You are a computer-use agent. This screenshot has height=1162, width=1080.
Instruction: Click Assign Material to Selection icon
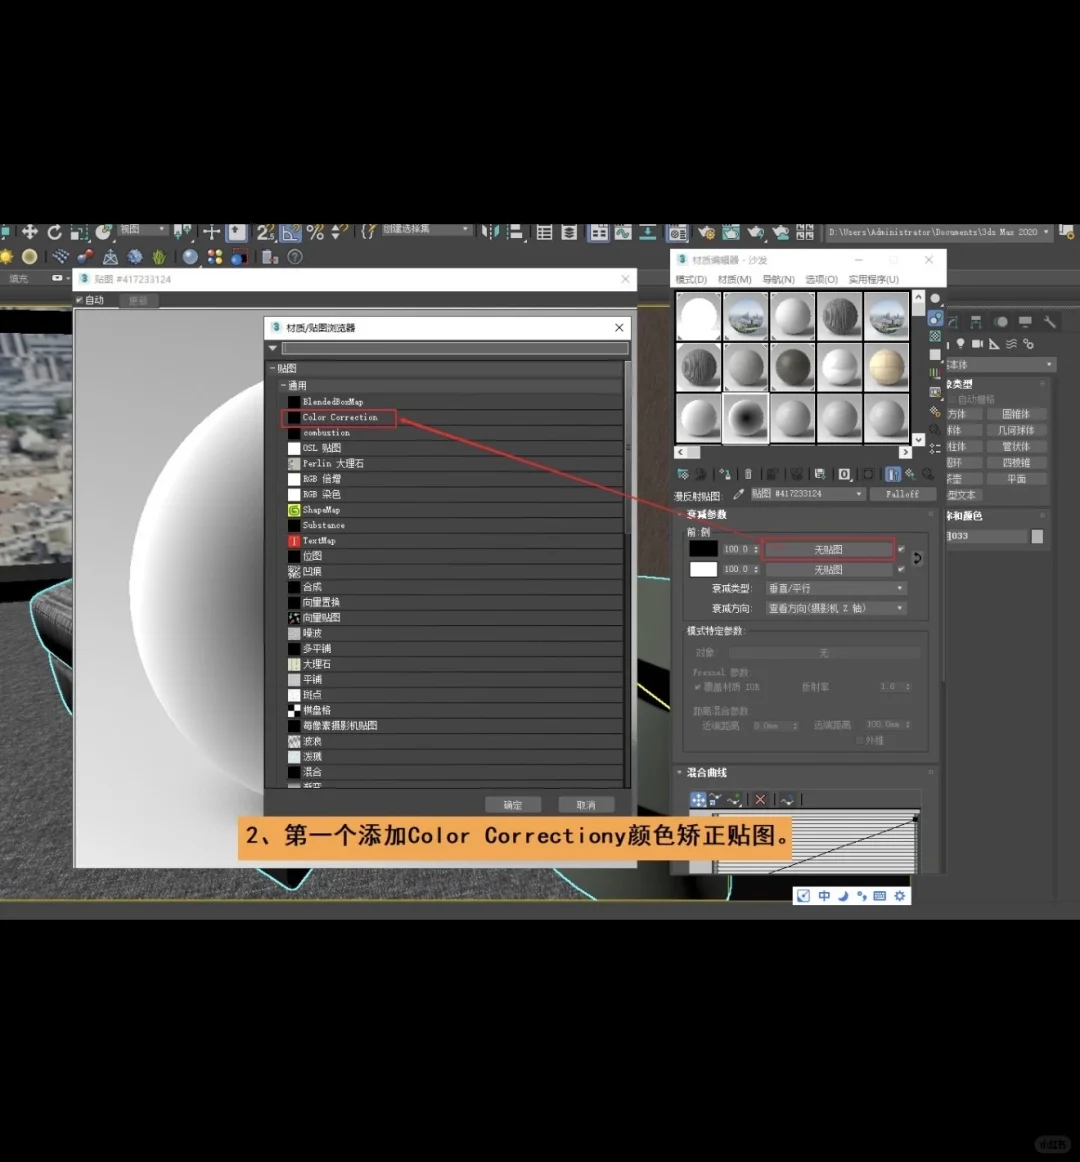point(725,474)
